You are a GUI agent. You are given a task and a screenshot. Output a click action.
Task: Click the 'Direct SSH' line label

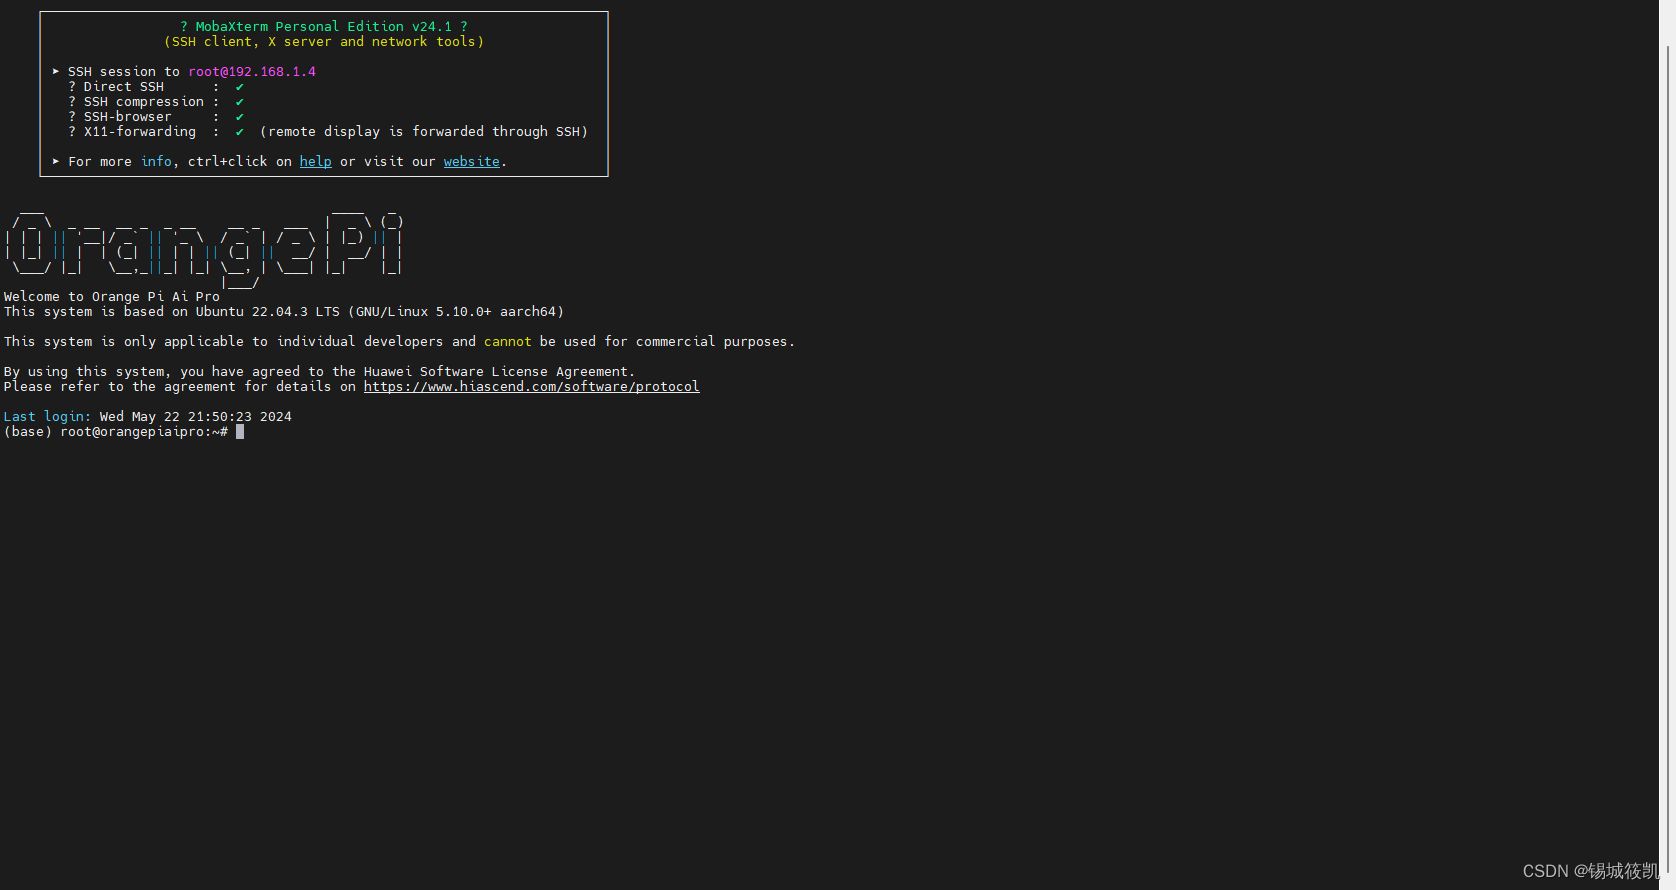pyautogui.click(x=124, y=87)
